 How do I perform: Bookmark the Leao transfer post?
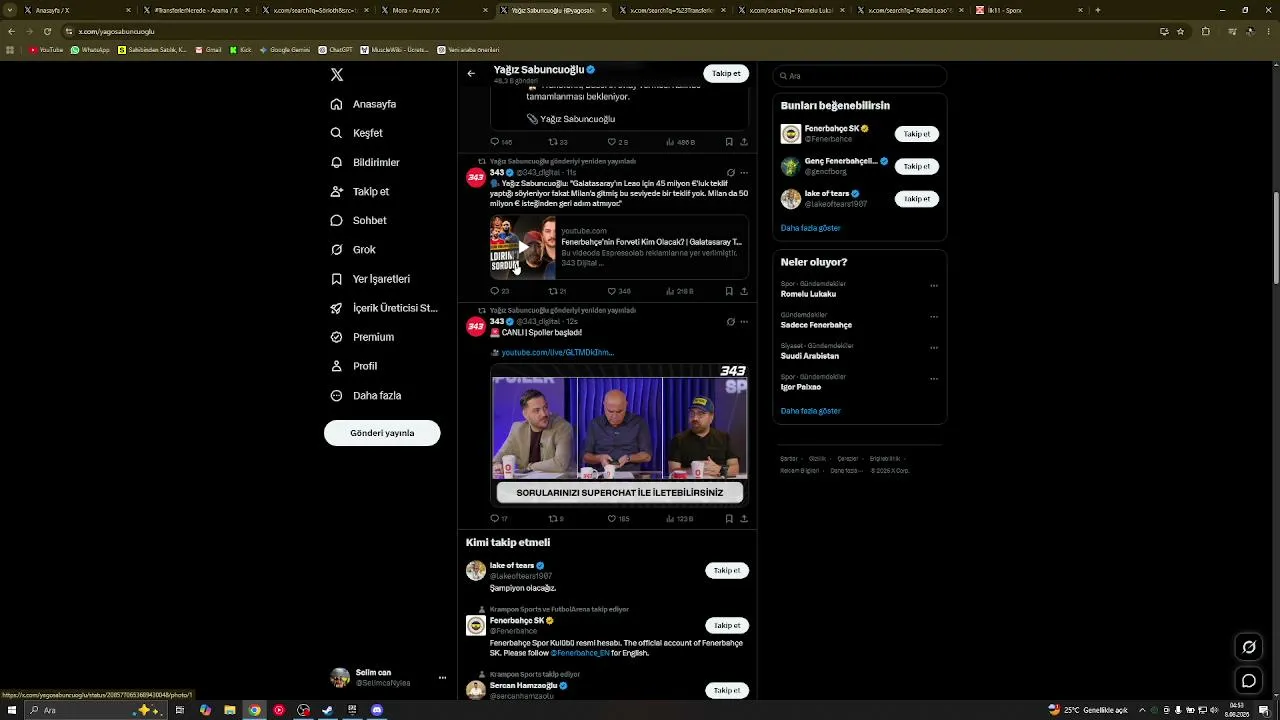[x=729, y=291]
